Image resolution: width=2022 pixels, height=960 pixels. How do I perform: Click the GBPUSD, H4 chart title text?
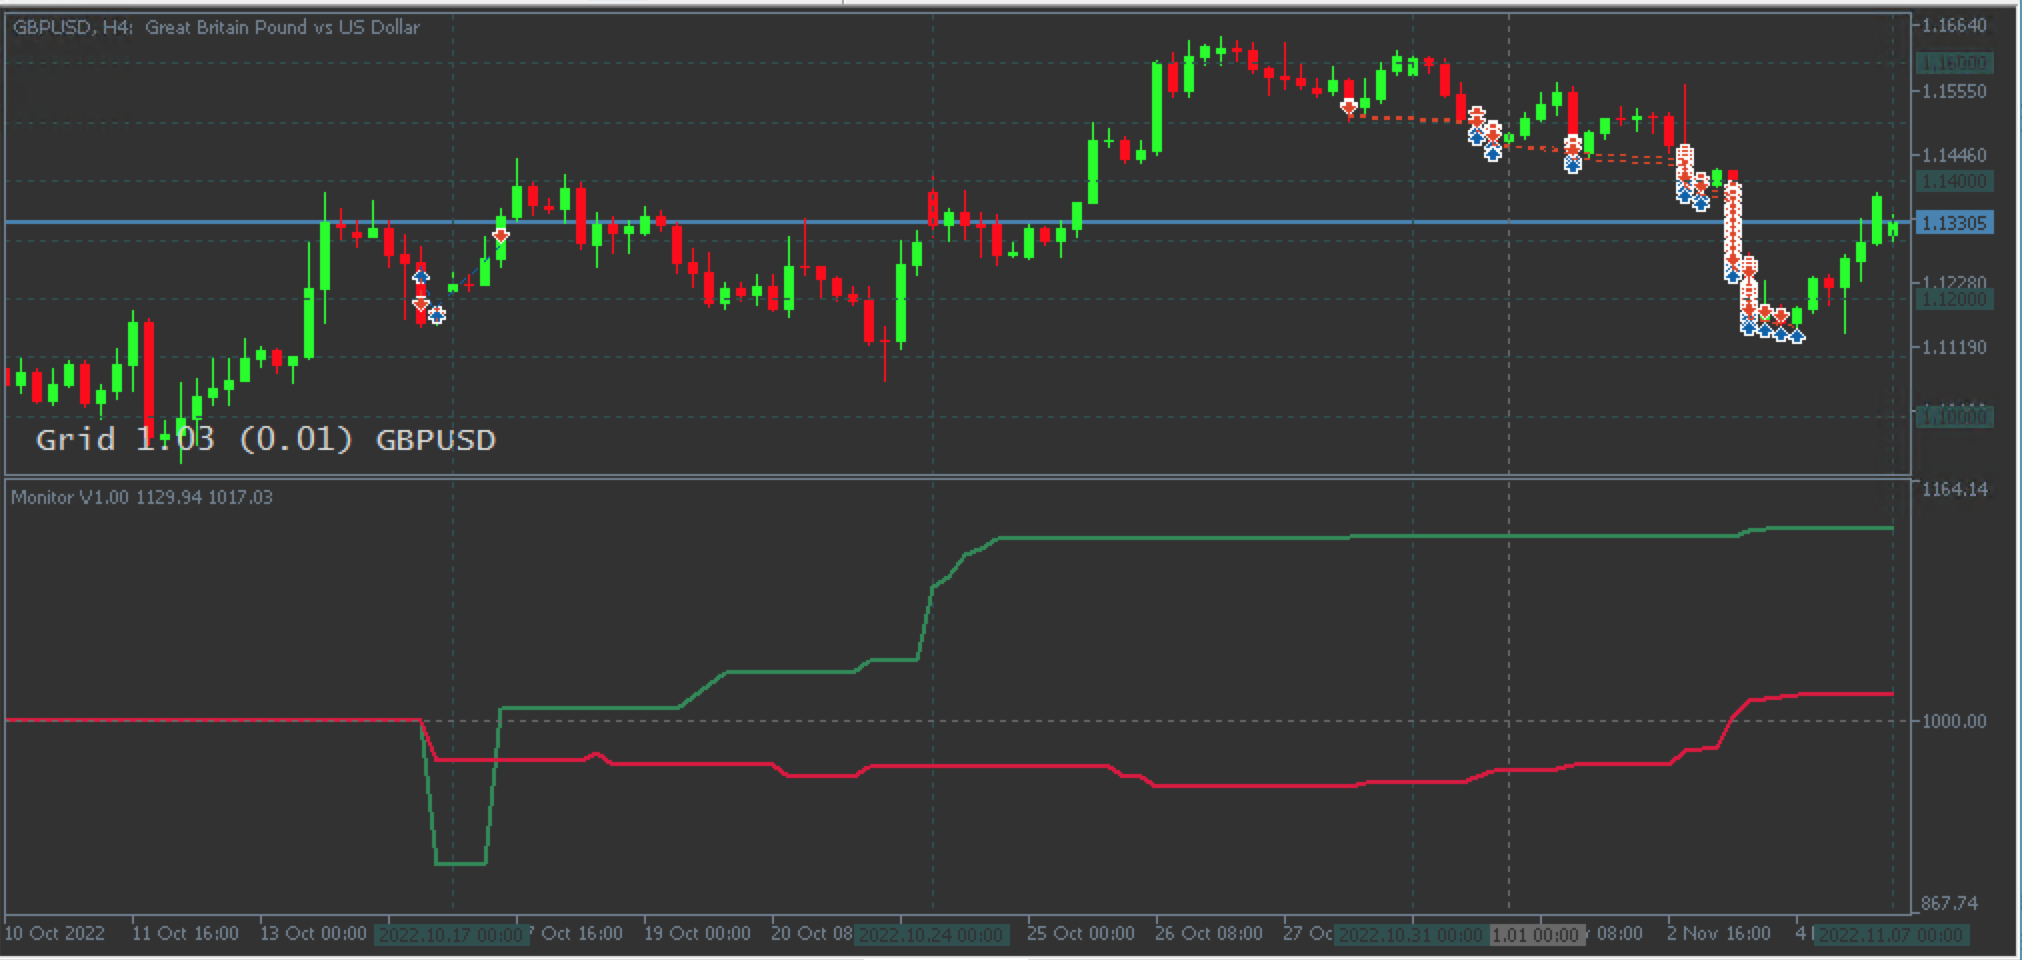point(216,27)
